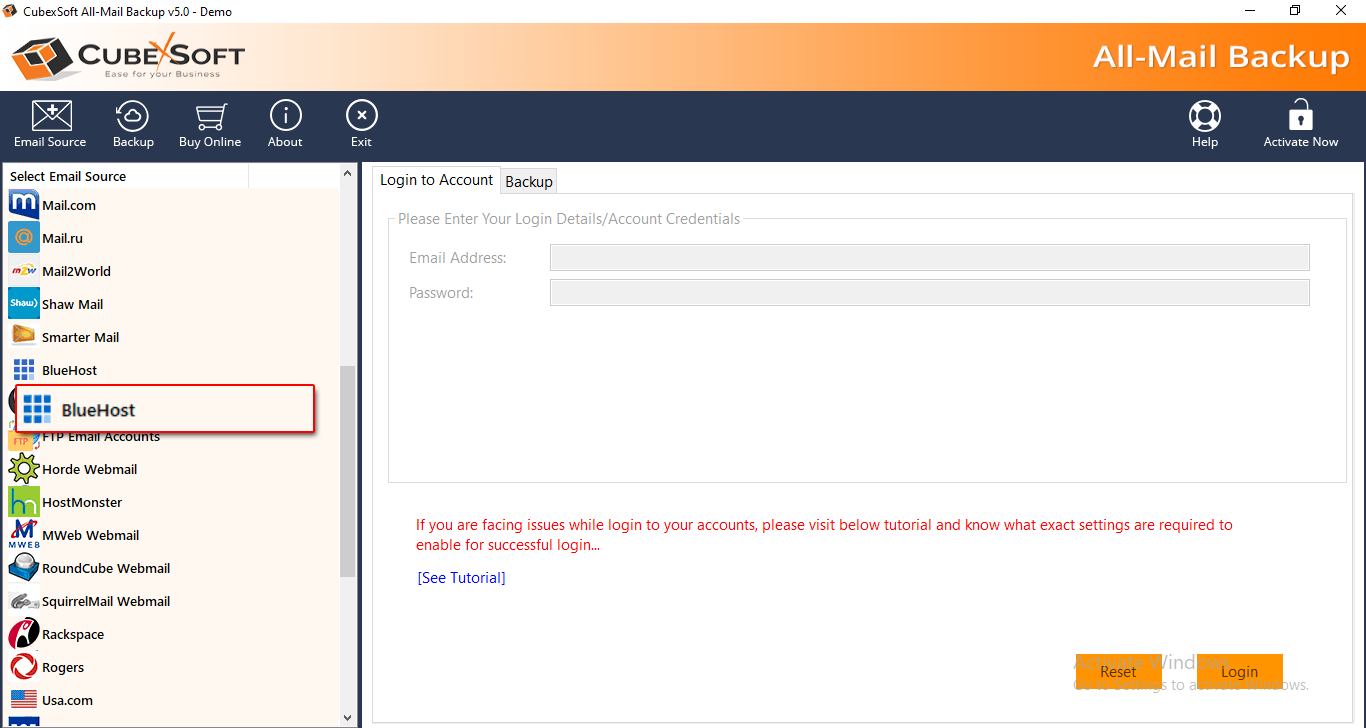The height and width of the screenshot is (728, 1366).
Task: Select RoundCube Webmail entry
Action: click(105, 568)
